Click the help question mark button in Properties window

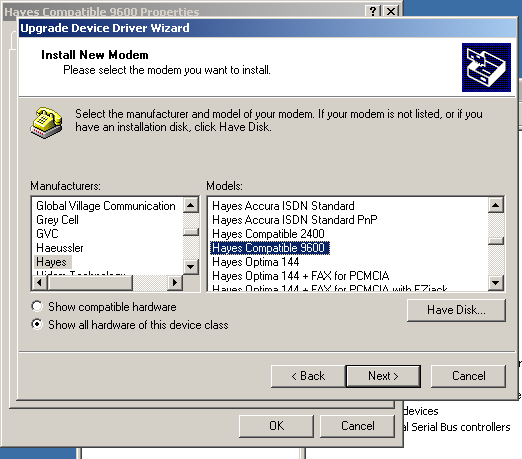click(373, 11)
